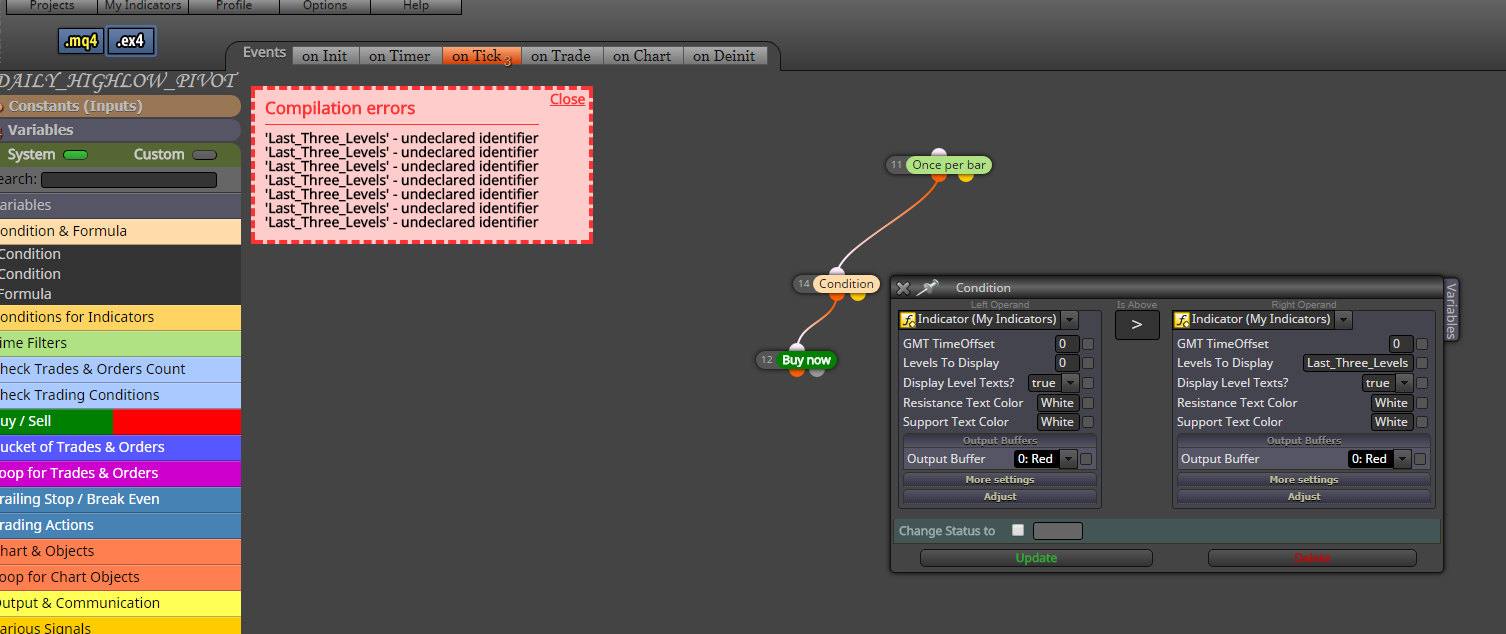Click the .mq4 export icon
Viewport: 1506px width, 634px height.
tap(81, 41)
